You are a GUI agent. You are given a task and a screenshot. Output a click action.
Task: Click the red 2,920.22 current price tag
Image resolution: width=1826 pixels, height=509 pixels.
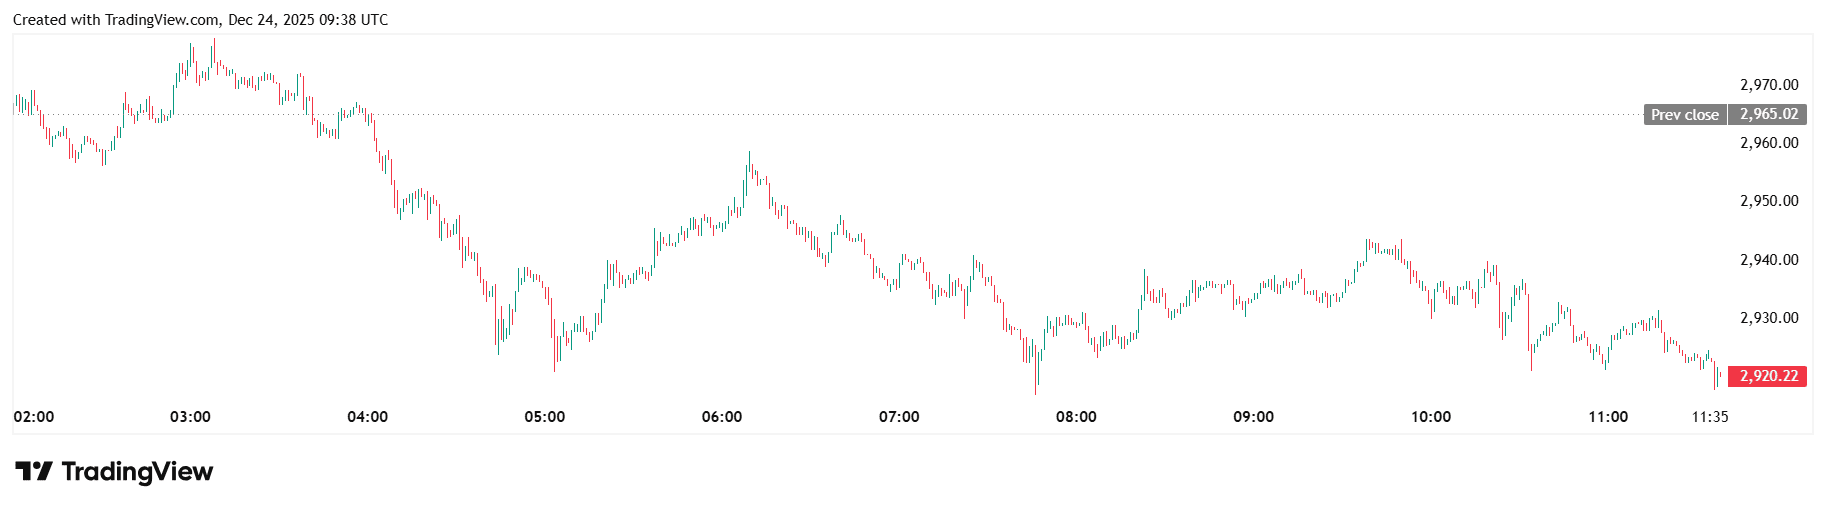tap(1768, 377)
